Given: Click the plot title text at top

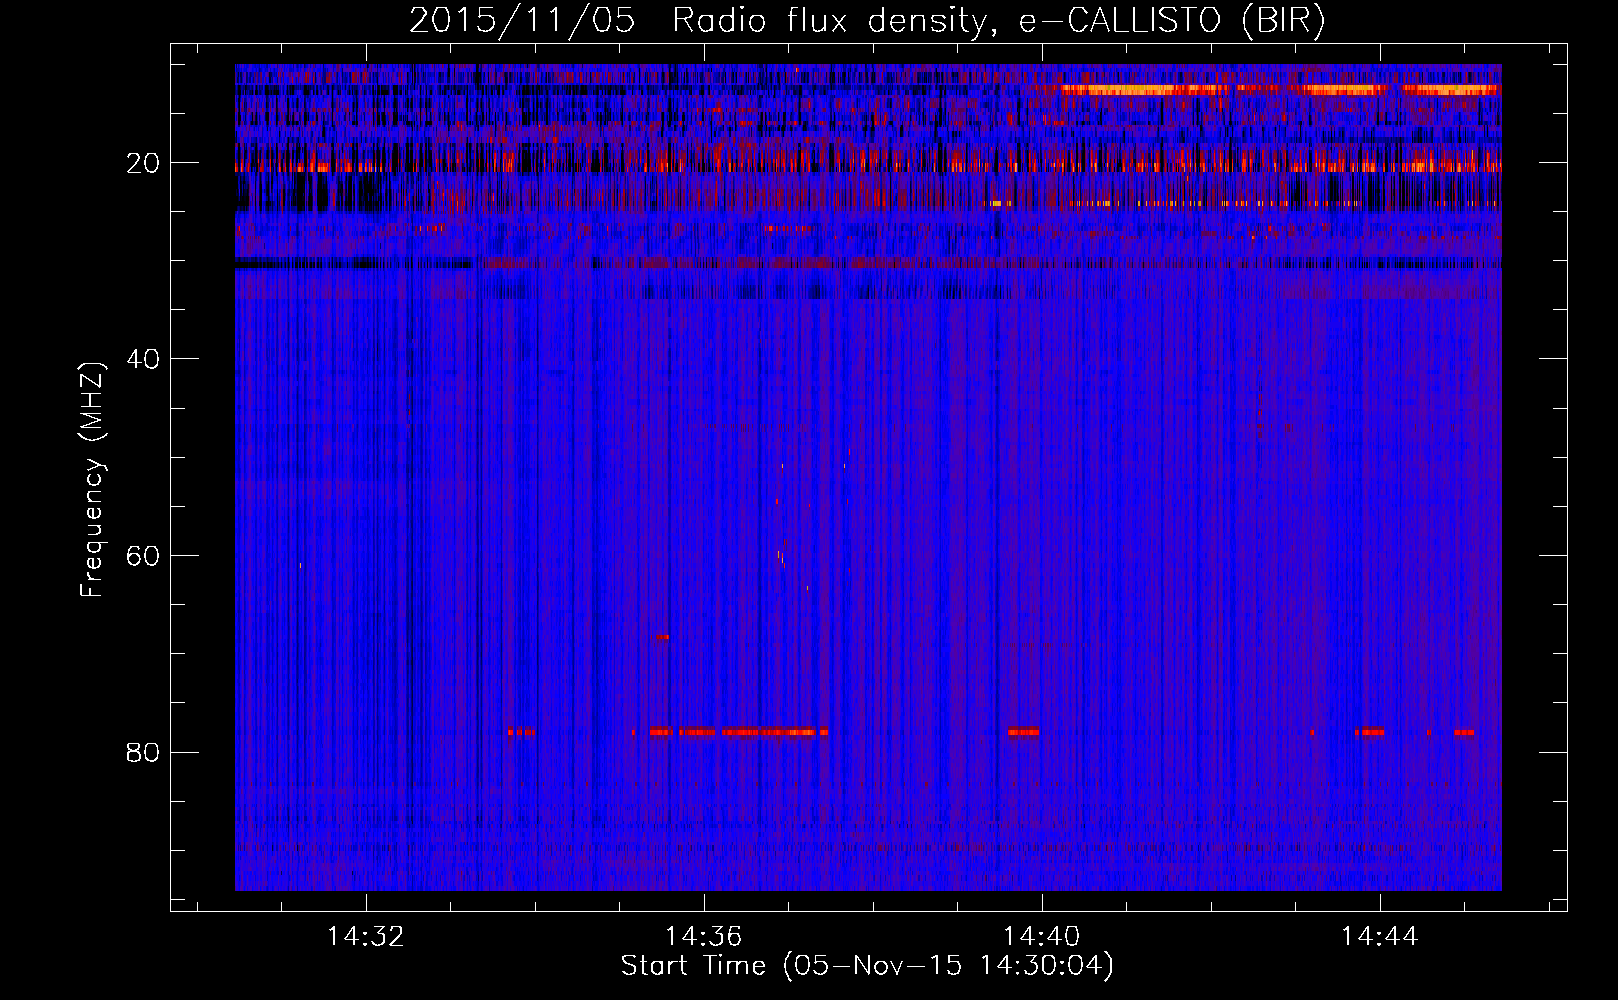Looking at the screenshot, I should [x=866, y=21].
